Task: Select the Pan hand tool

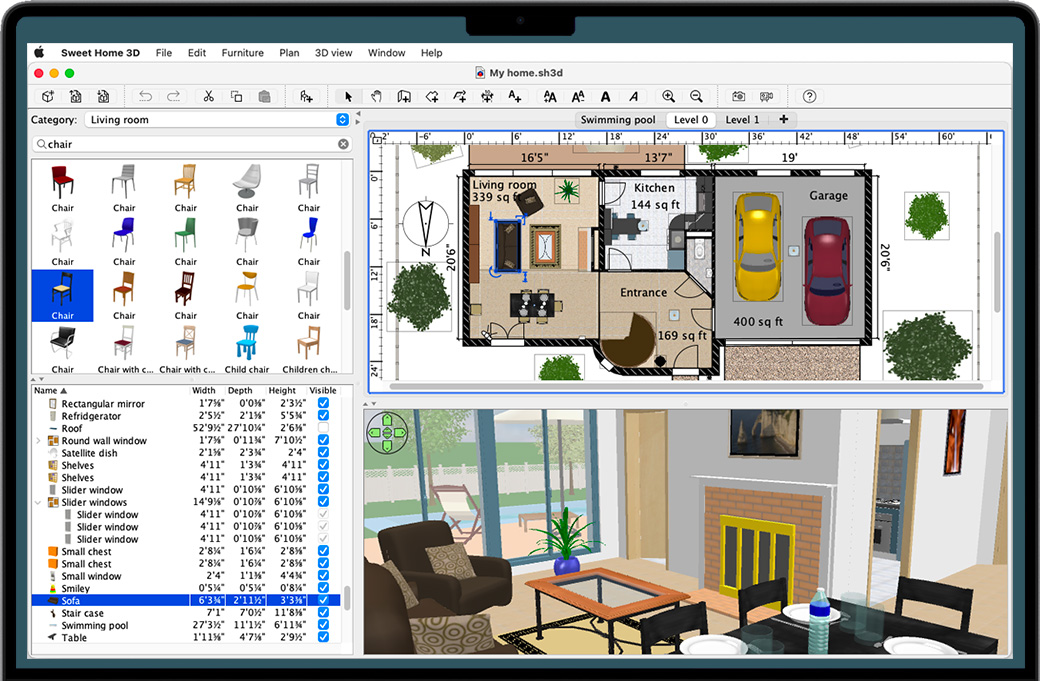Action: [376, 96]
